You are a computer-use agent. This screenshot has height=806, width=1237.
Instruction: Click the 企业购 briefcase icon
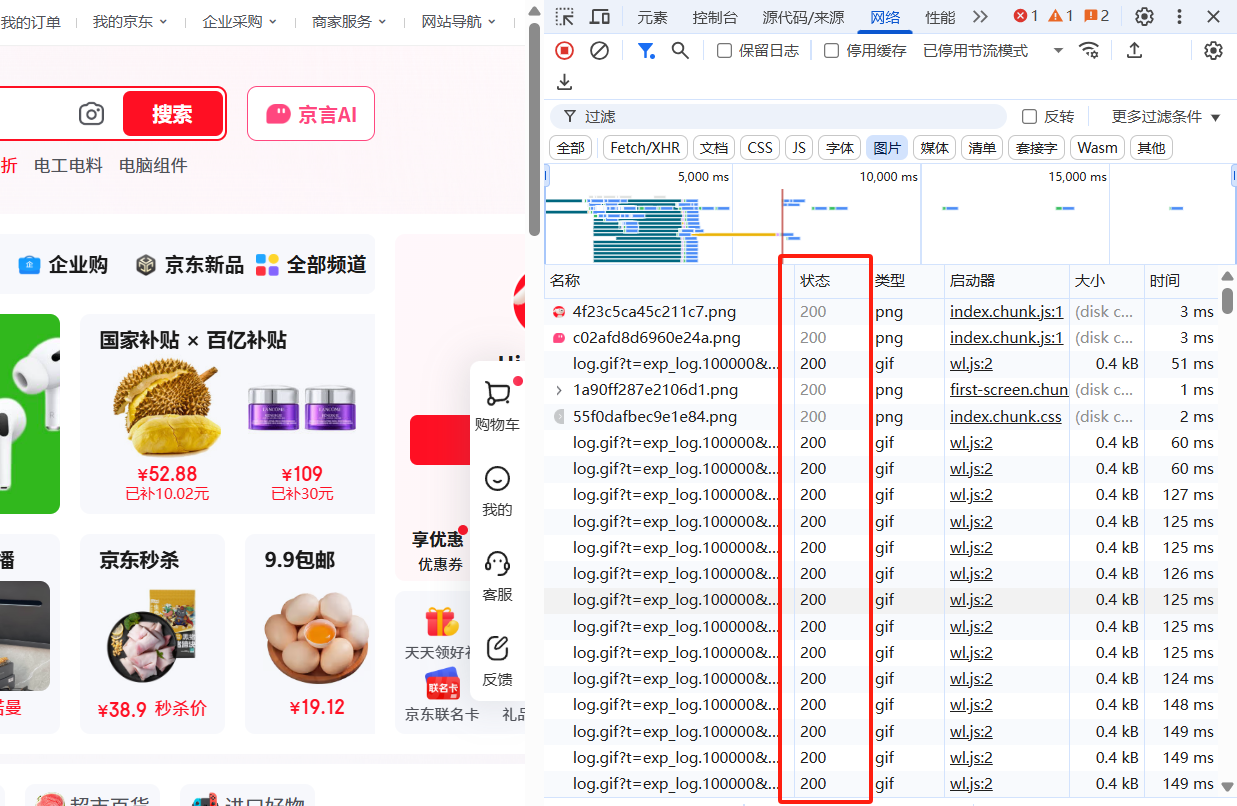point(28,265)
